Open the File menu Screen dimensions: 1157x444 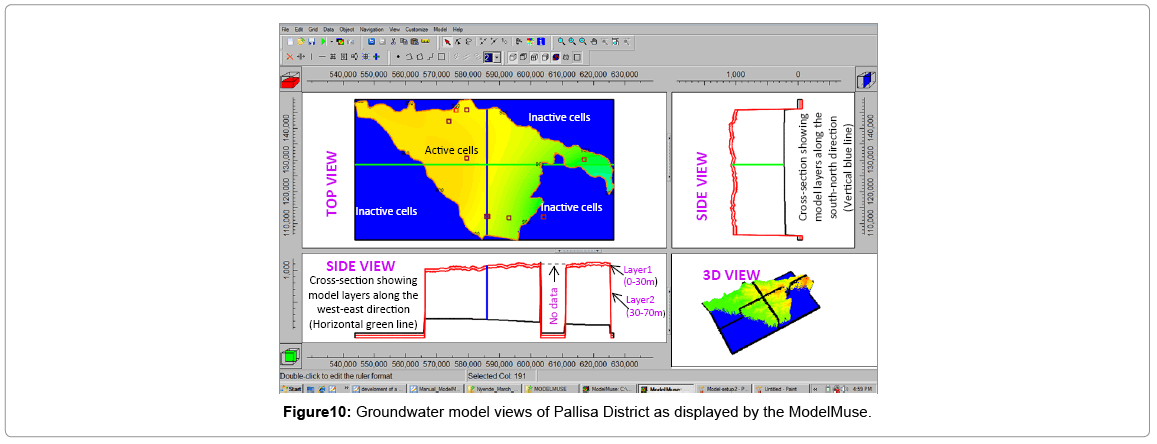[285, 30]
